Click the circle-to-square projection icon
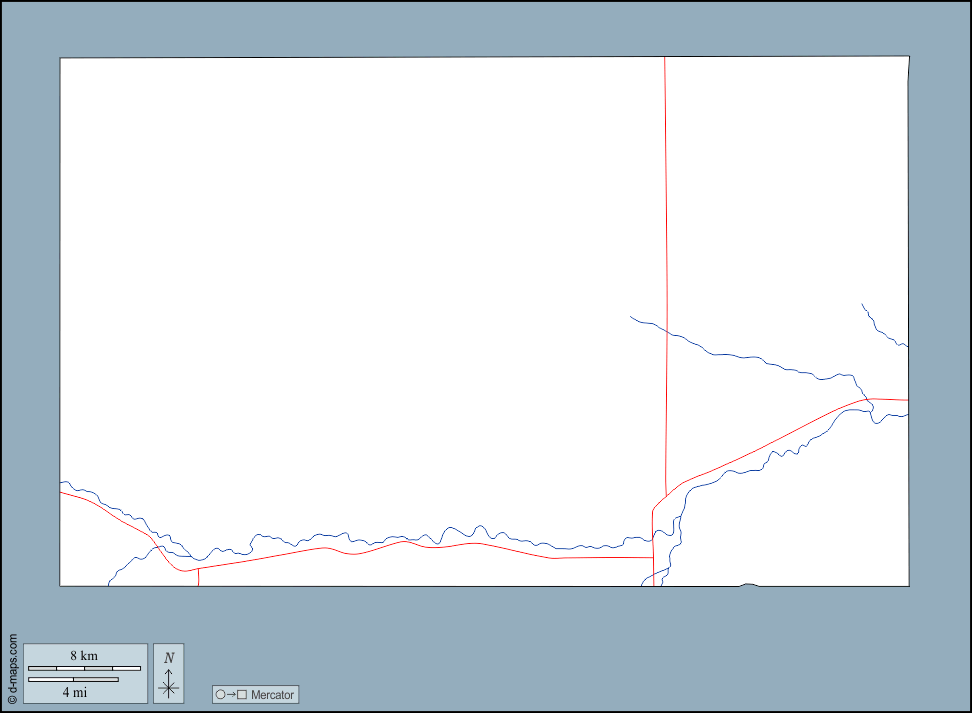This screenshot has height=713, width=972. 231,695
